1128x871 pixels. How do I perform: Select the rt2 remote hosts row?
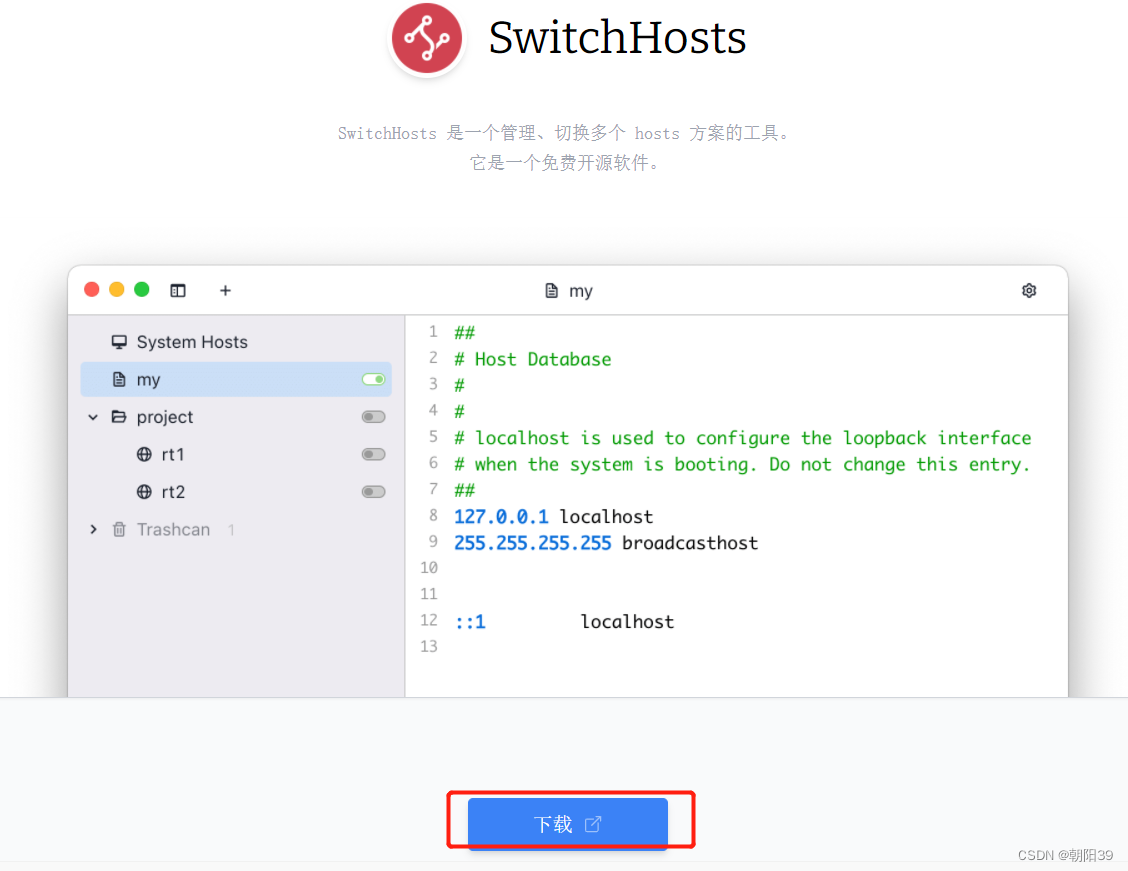(236, 492)
